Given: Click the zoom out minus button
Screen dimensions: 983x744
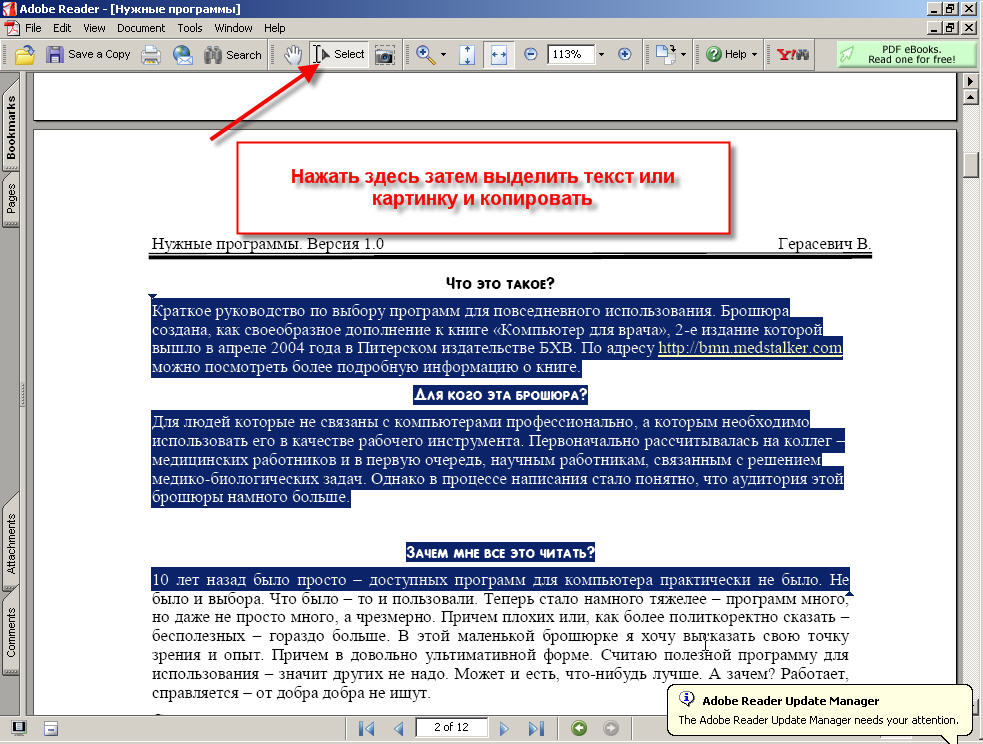Looking at the screenshot, I should (530, 54).
